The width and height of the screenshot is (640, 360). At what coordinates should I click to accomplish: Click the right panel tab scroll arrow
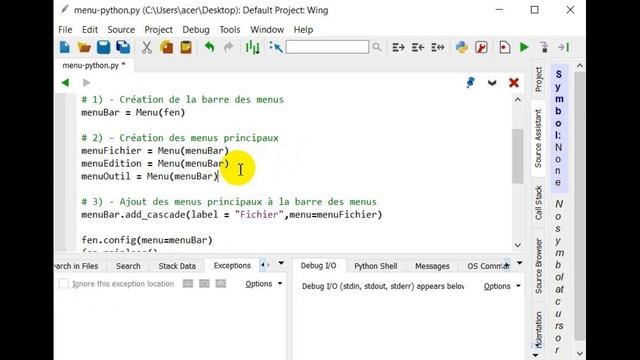coord(506,265)
